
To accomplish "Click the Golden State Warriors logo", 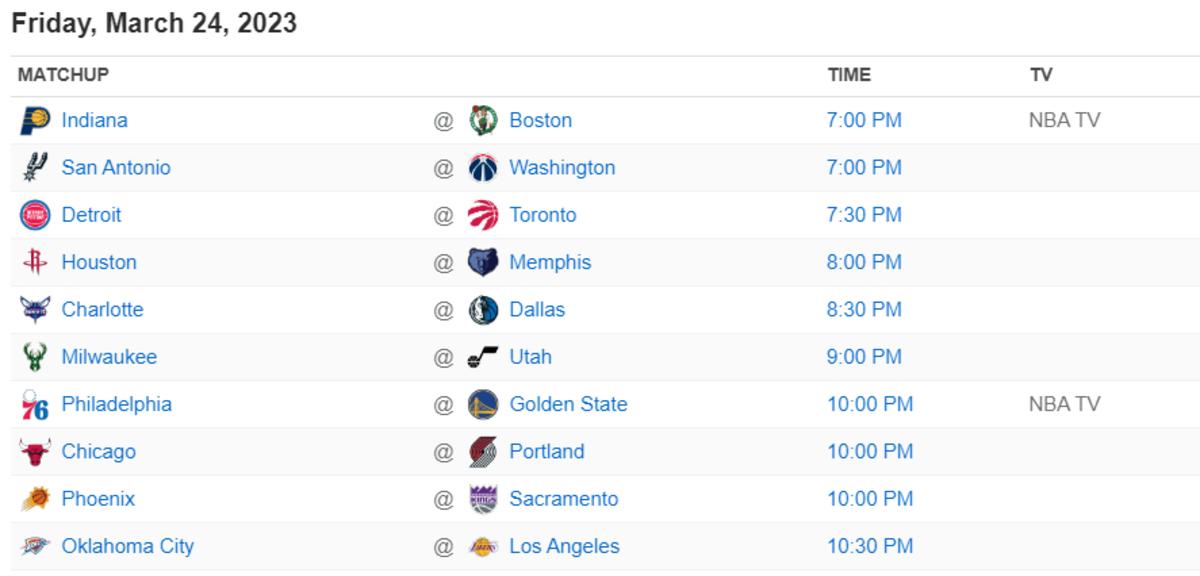I will pos(483,404).
